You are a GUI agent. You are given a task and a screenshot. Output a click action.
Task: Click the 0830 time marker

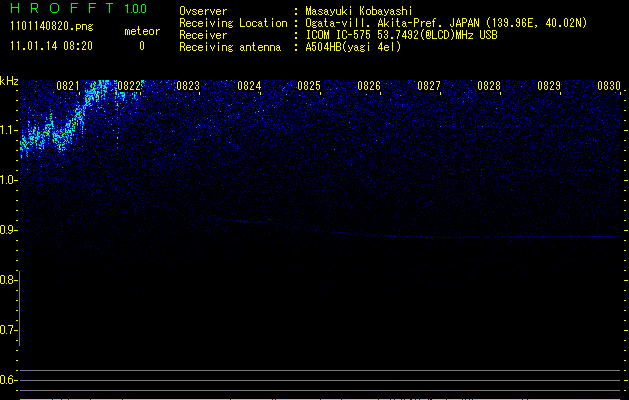coord(609,86)
